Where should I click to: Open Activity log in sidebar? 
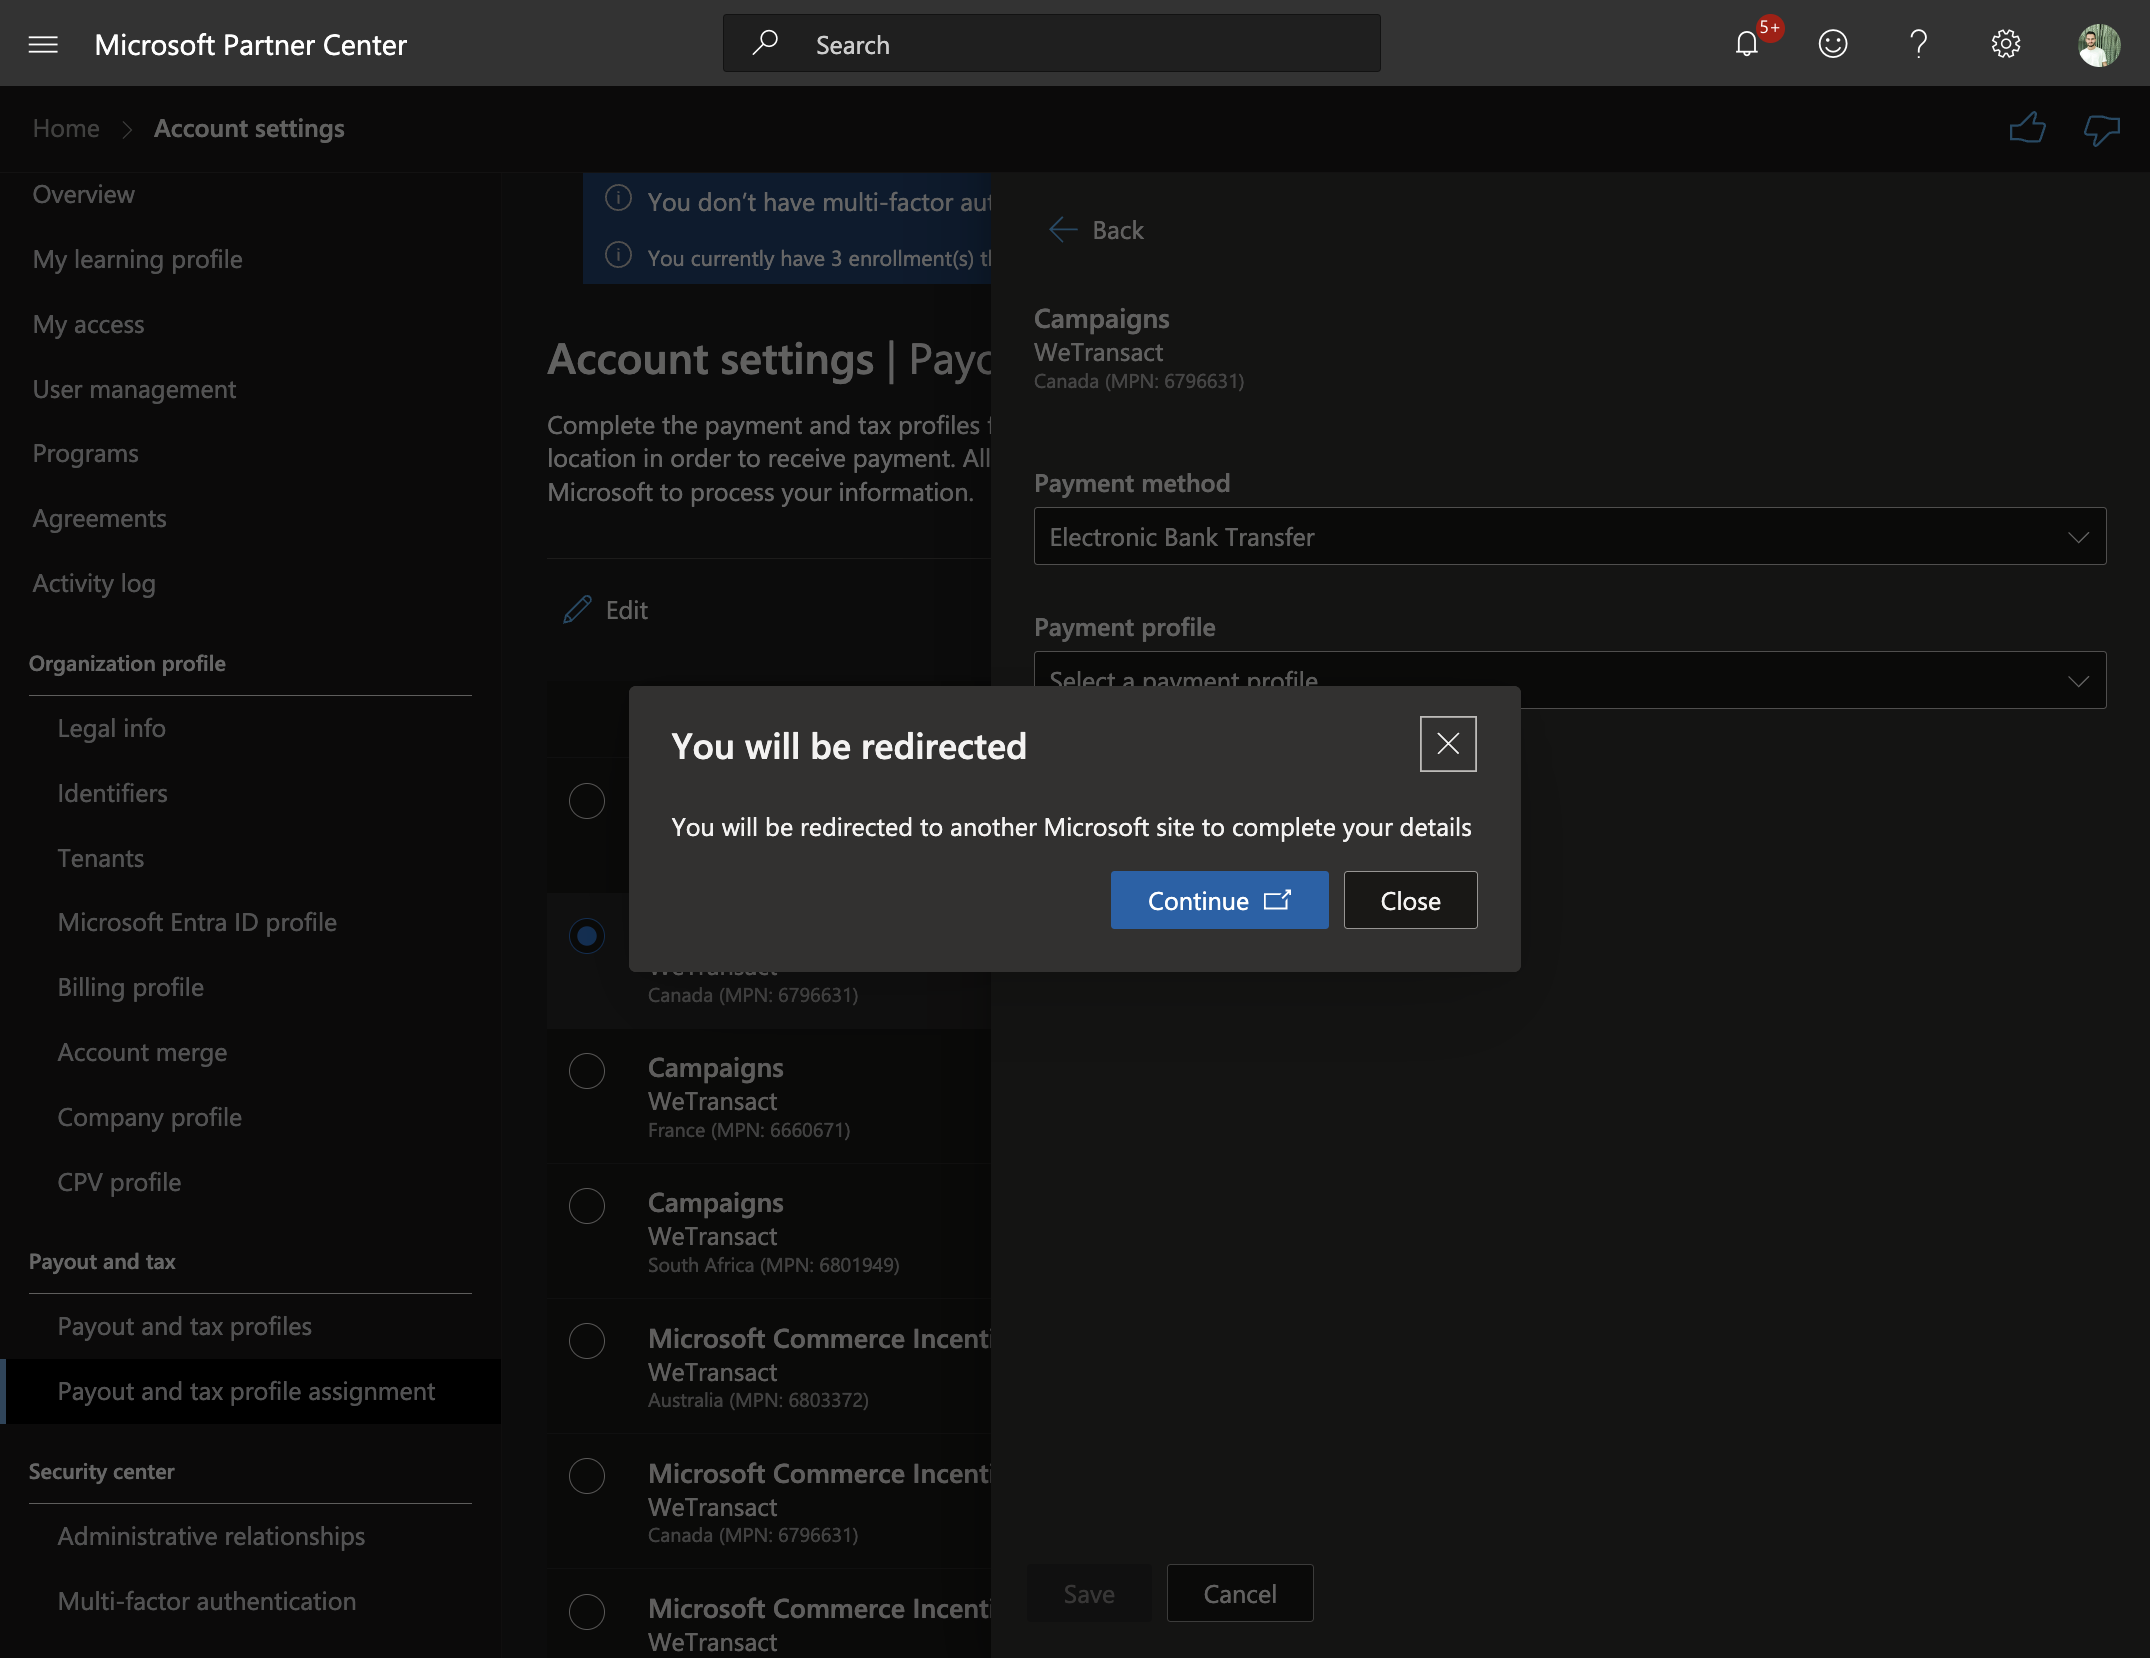[94, 583]
